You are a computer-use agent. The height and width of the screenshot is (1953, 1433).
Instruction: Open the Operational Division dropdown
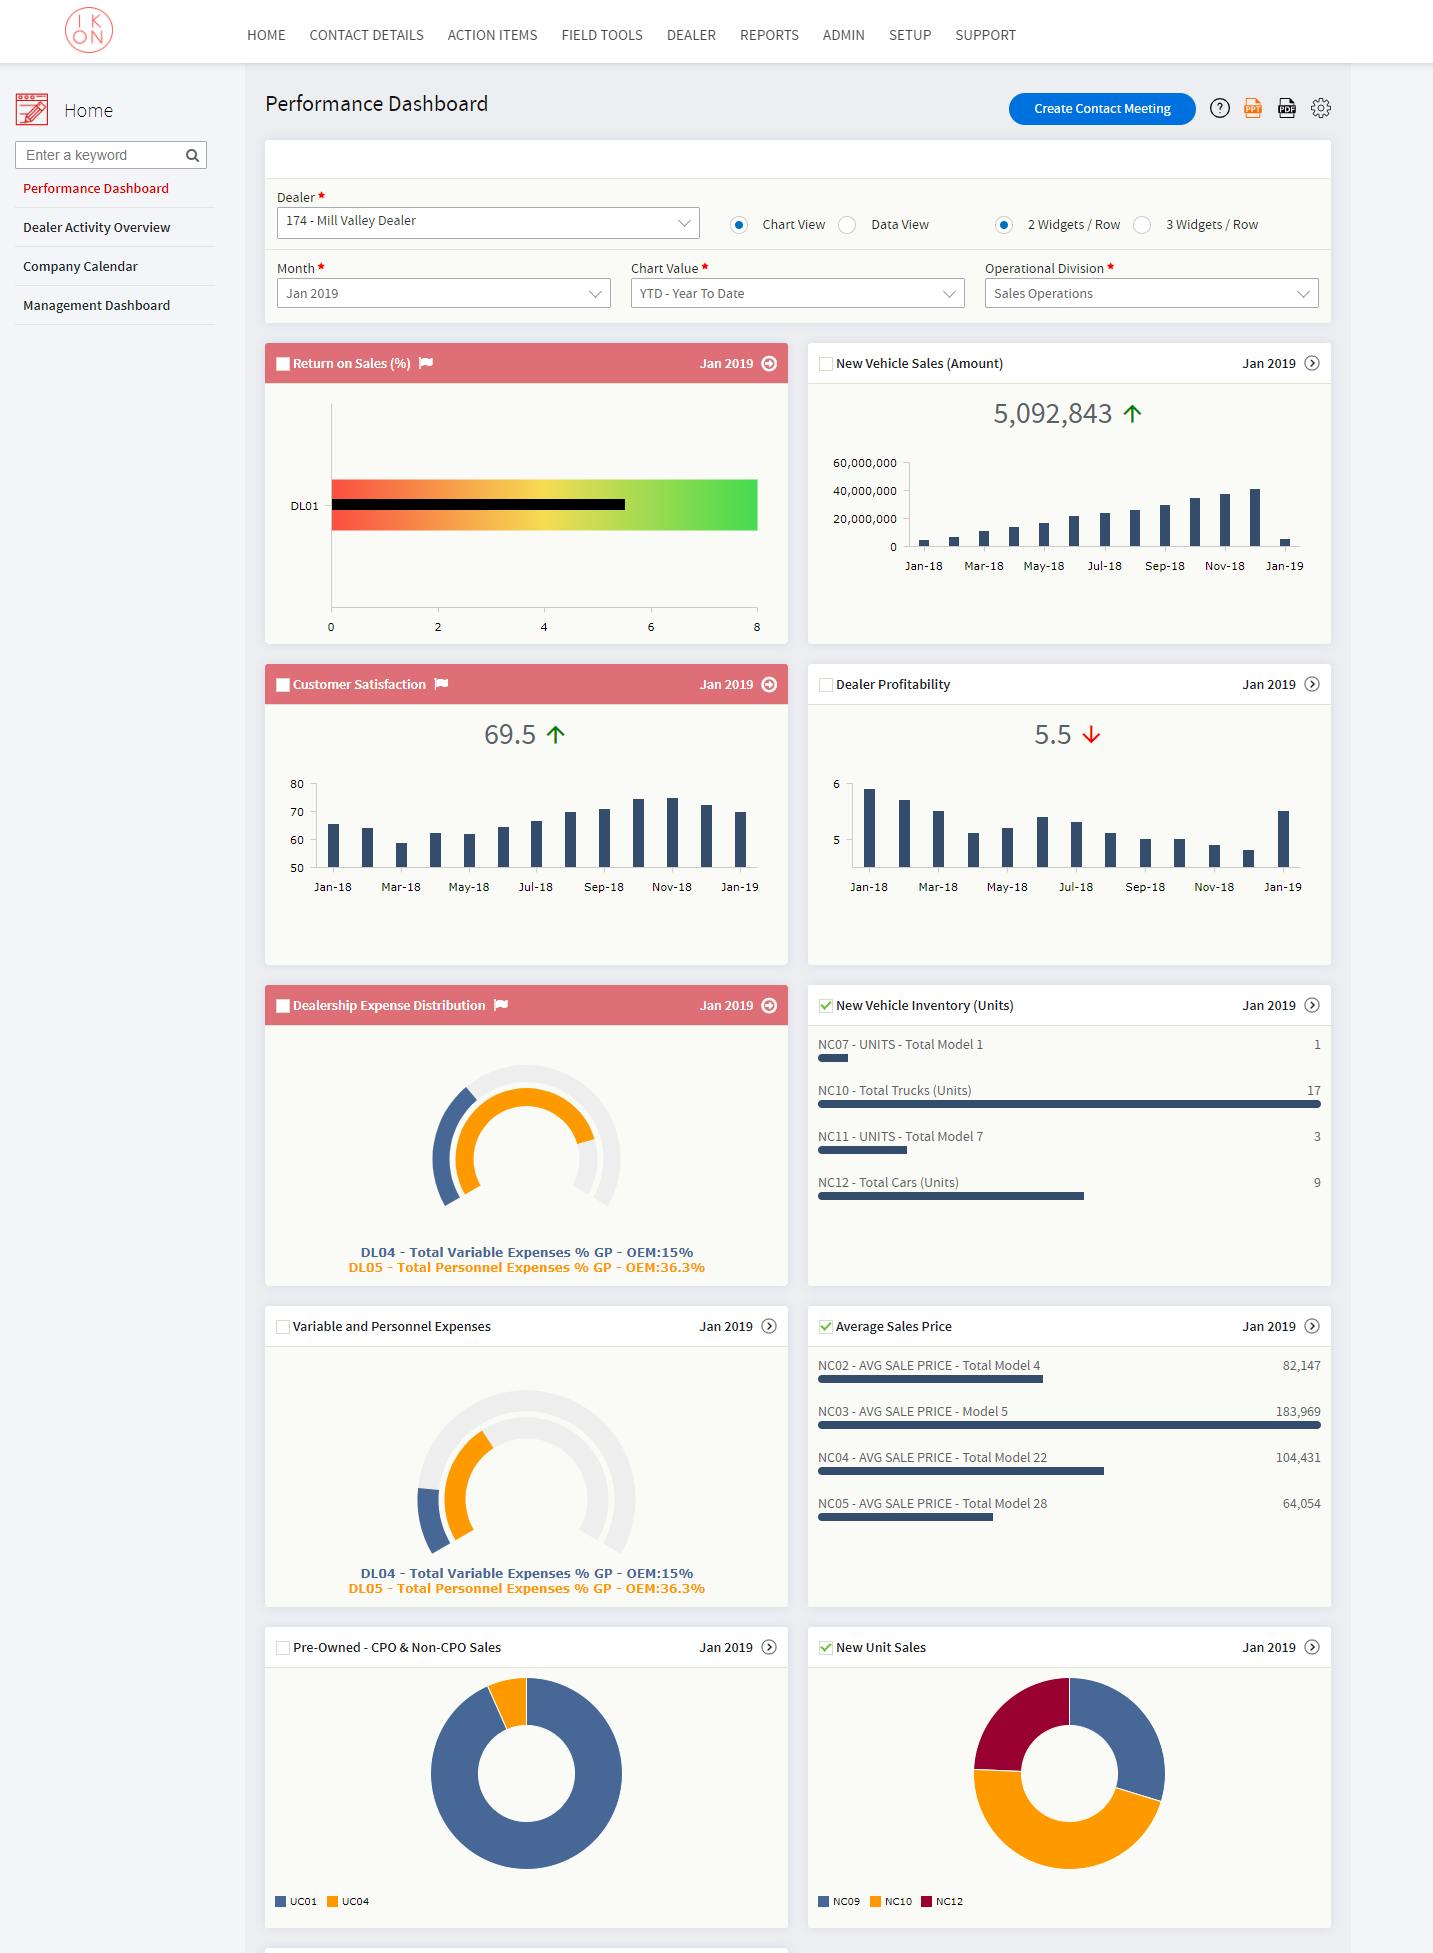click(x=1151, y=293)
